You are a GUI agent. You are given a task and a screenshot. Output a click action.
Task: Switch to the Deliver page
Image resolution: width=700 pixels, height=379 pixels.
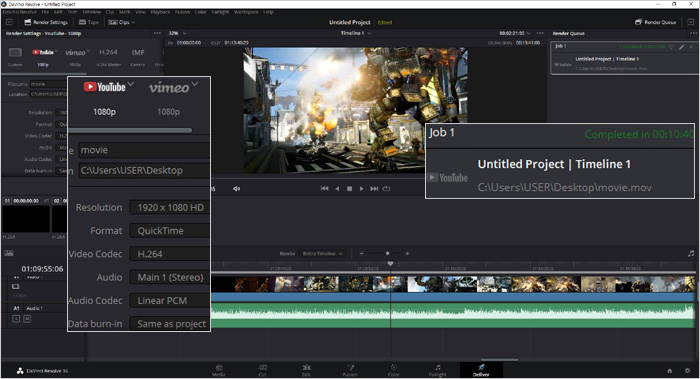point(481,371)
